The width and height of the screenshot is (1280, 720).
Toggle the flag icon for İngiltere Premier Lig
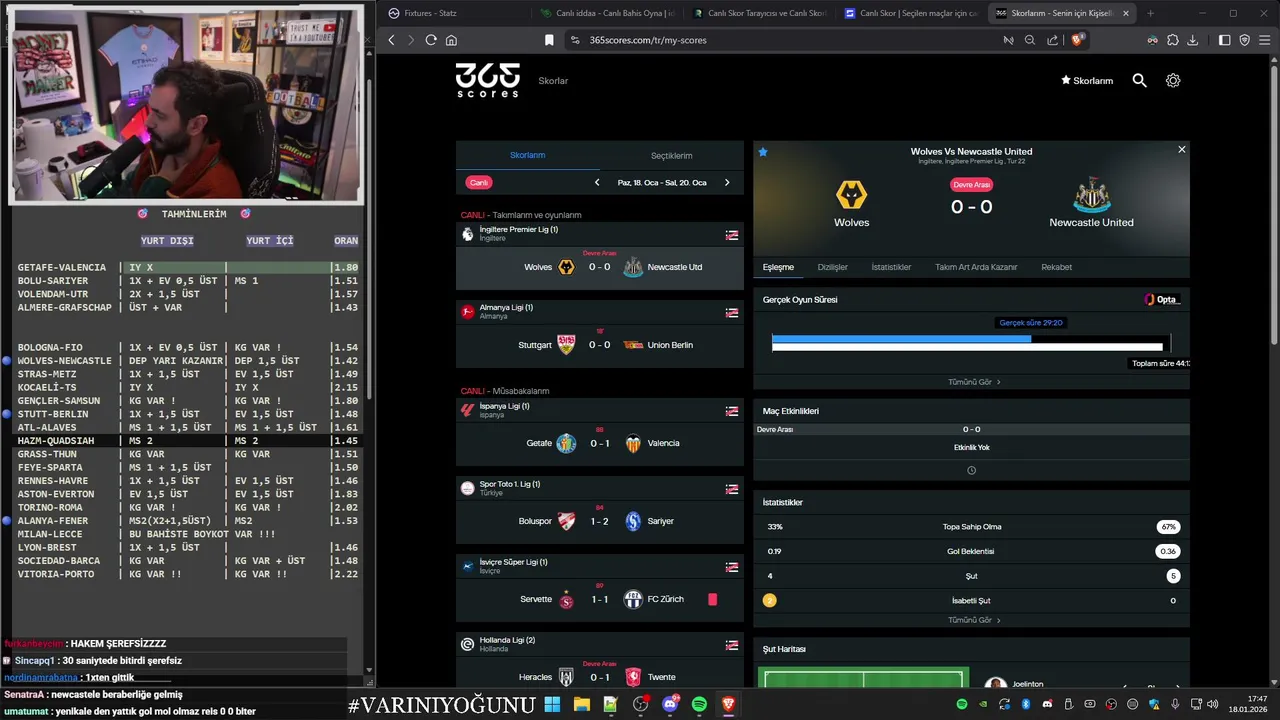click(732, 235)
